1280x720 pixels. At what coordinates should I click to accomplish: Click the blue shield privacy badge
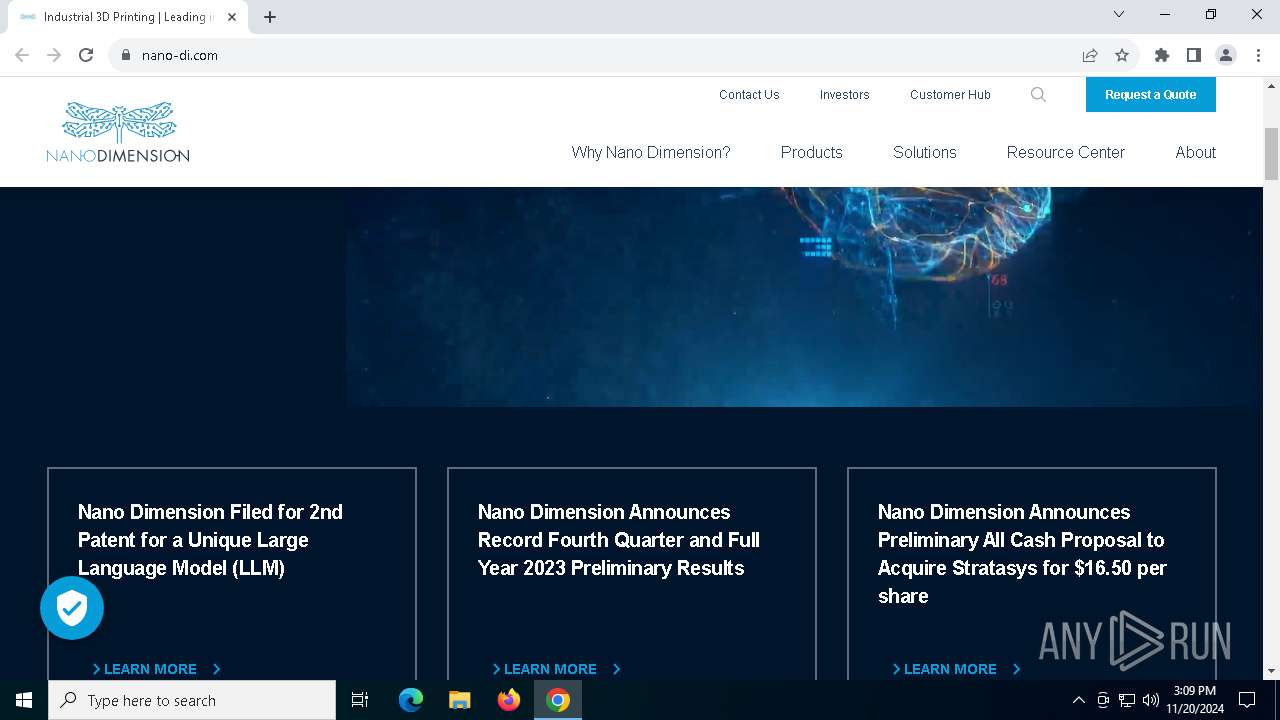point(72,608)
